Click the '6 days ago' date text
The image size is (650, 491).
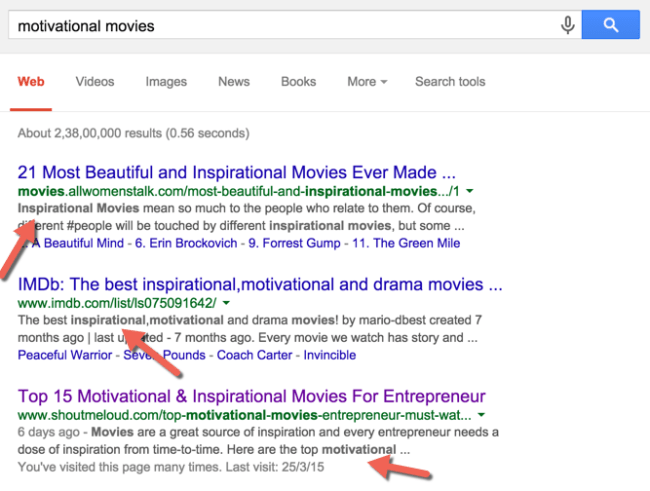[x=49, y=432]
